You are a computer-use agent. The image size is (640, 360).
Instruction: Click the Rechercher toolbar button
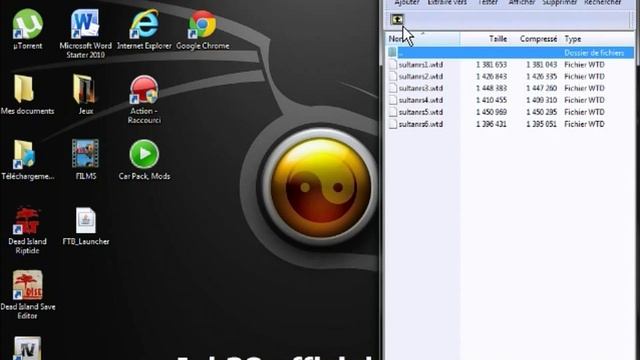(603, 3)
